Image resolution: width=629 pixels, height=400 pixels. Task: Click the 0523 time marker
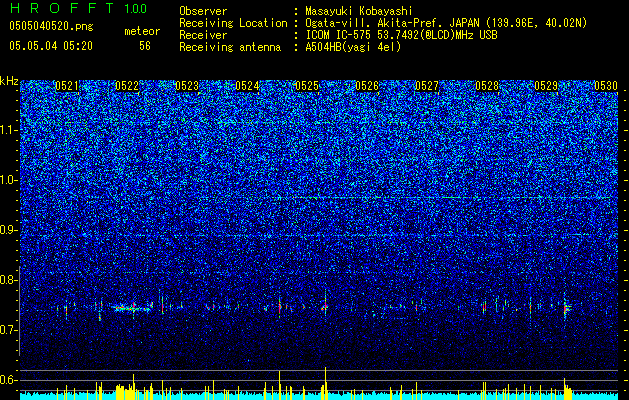[x=187, y=86]
